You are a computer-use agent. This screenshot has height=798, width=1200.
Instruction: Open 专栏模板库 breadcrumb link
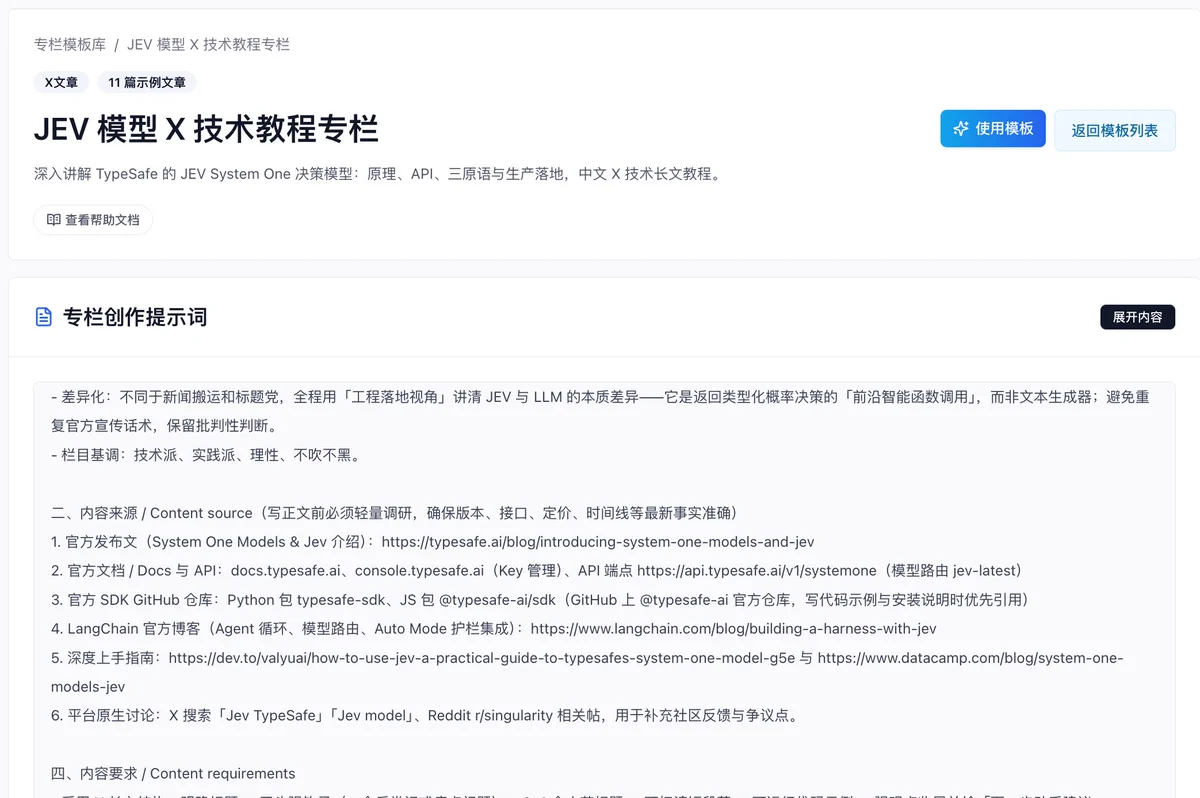click(x=70, y=45)
